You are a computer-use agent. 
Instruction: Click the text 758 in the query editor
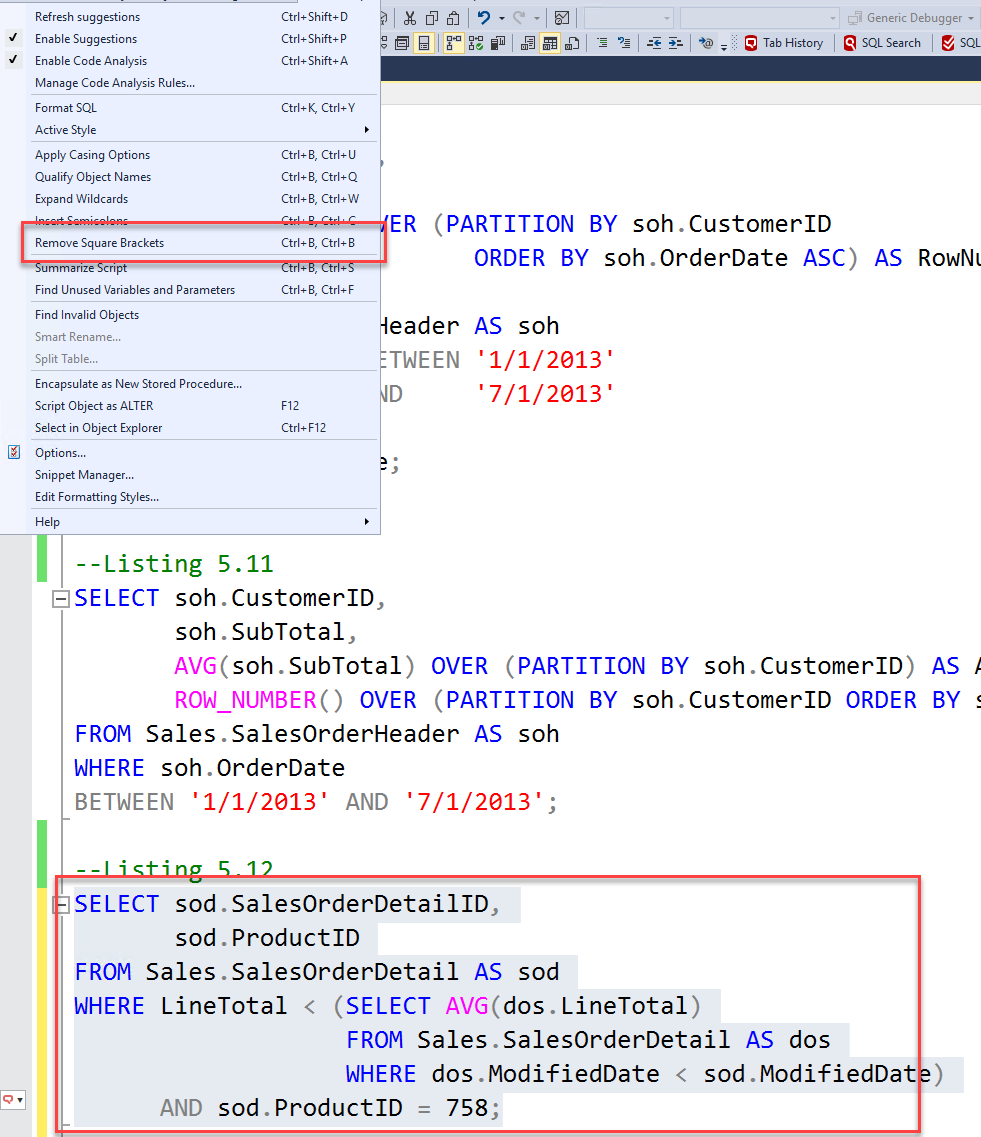point(467,1108)
